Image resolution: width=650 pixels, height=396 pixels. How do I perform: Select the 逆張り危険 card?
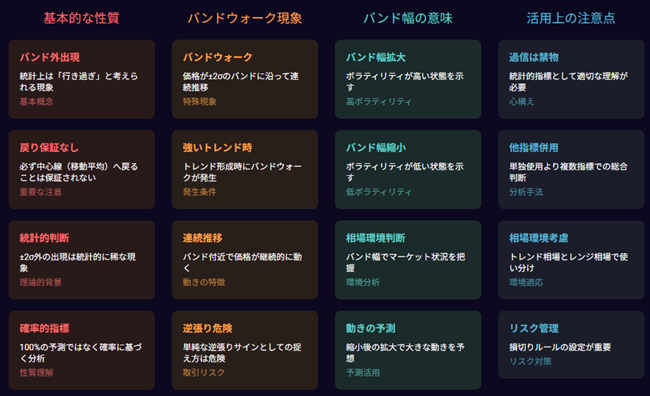(x=245, y=350)
